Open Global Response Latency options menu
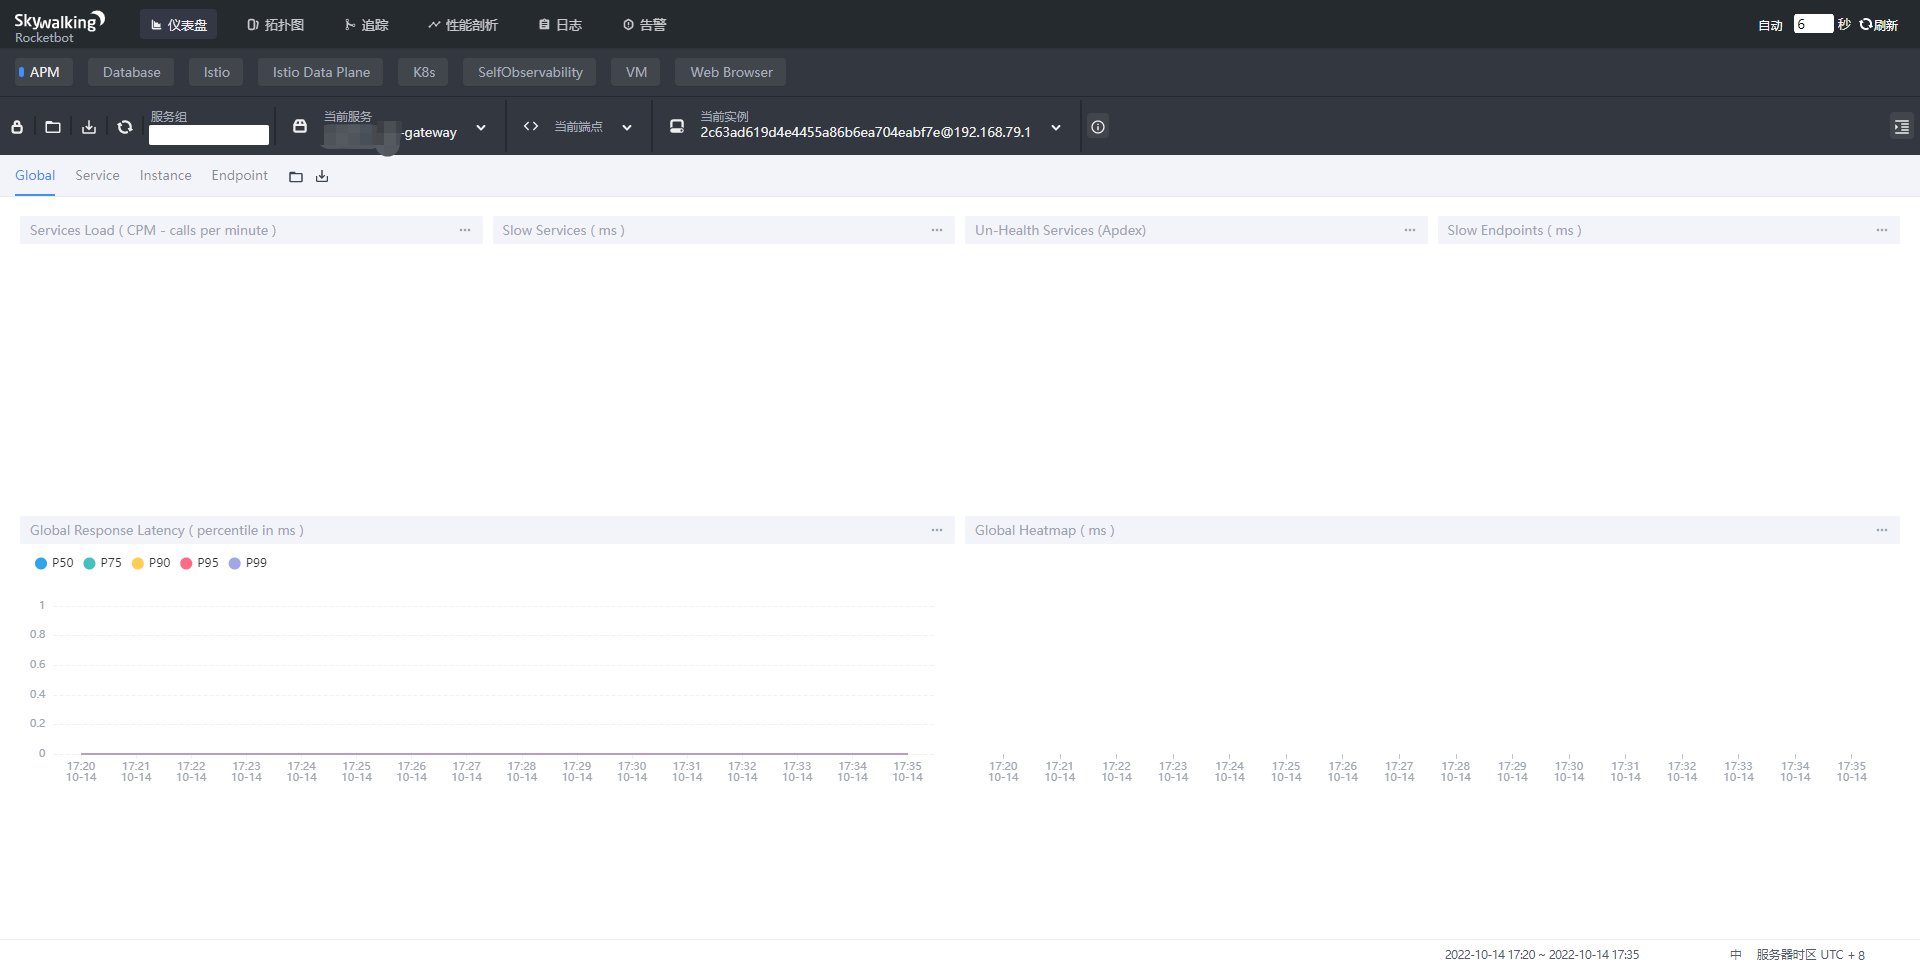 pos(937,530)
